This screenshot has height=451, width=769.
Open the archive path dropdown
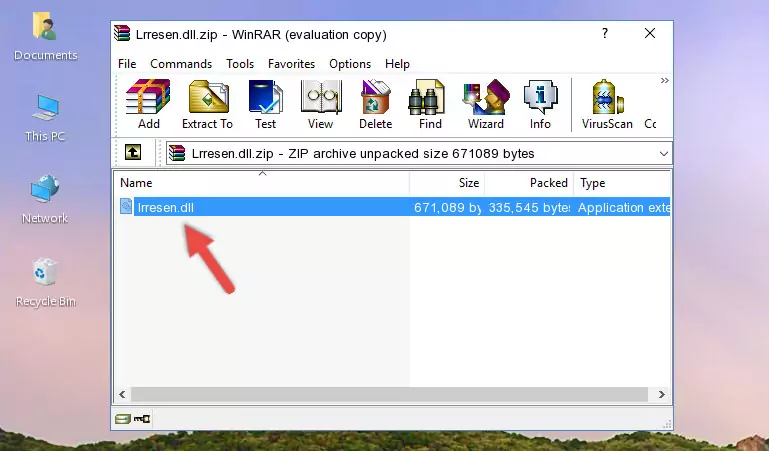click(x=664, y=154)
